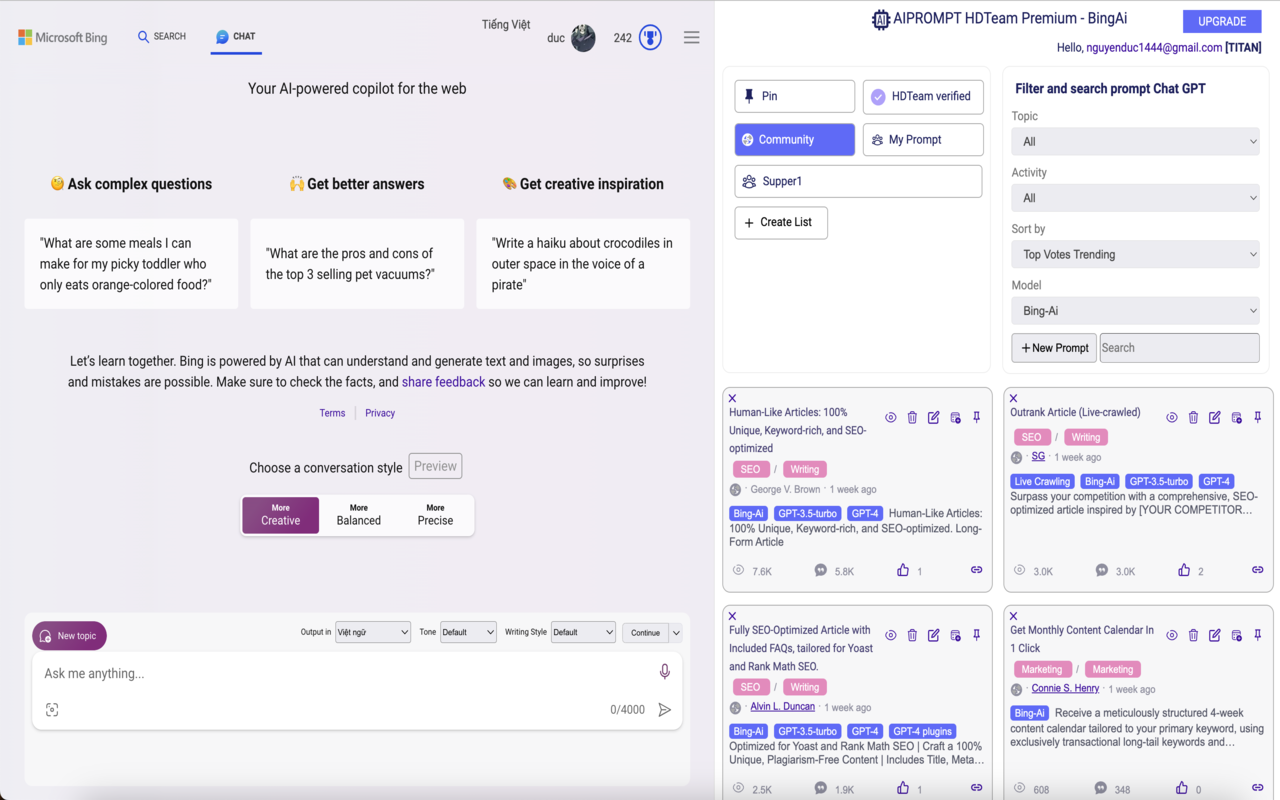Copy link of Human-Like Articles prompt
Viewport: 1280px width, 800px height.
coord(976,570)
